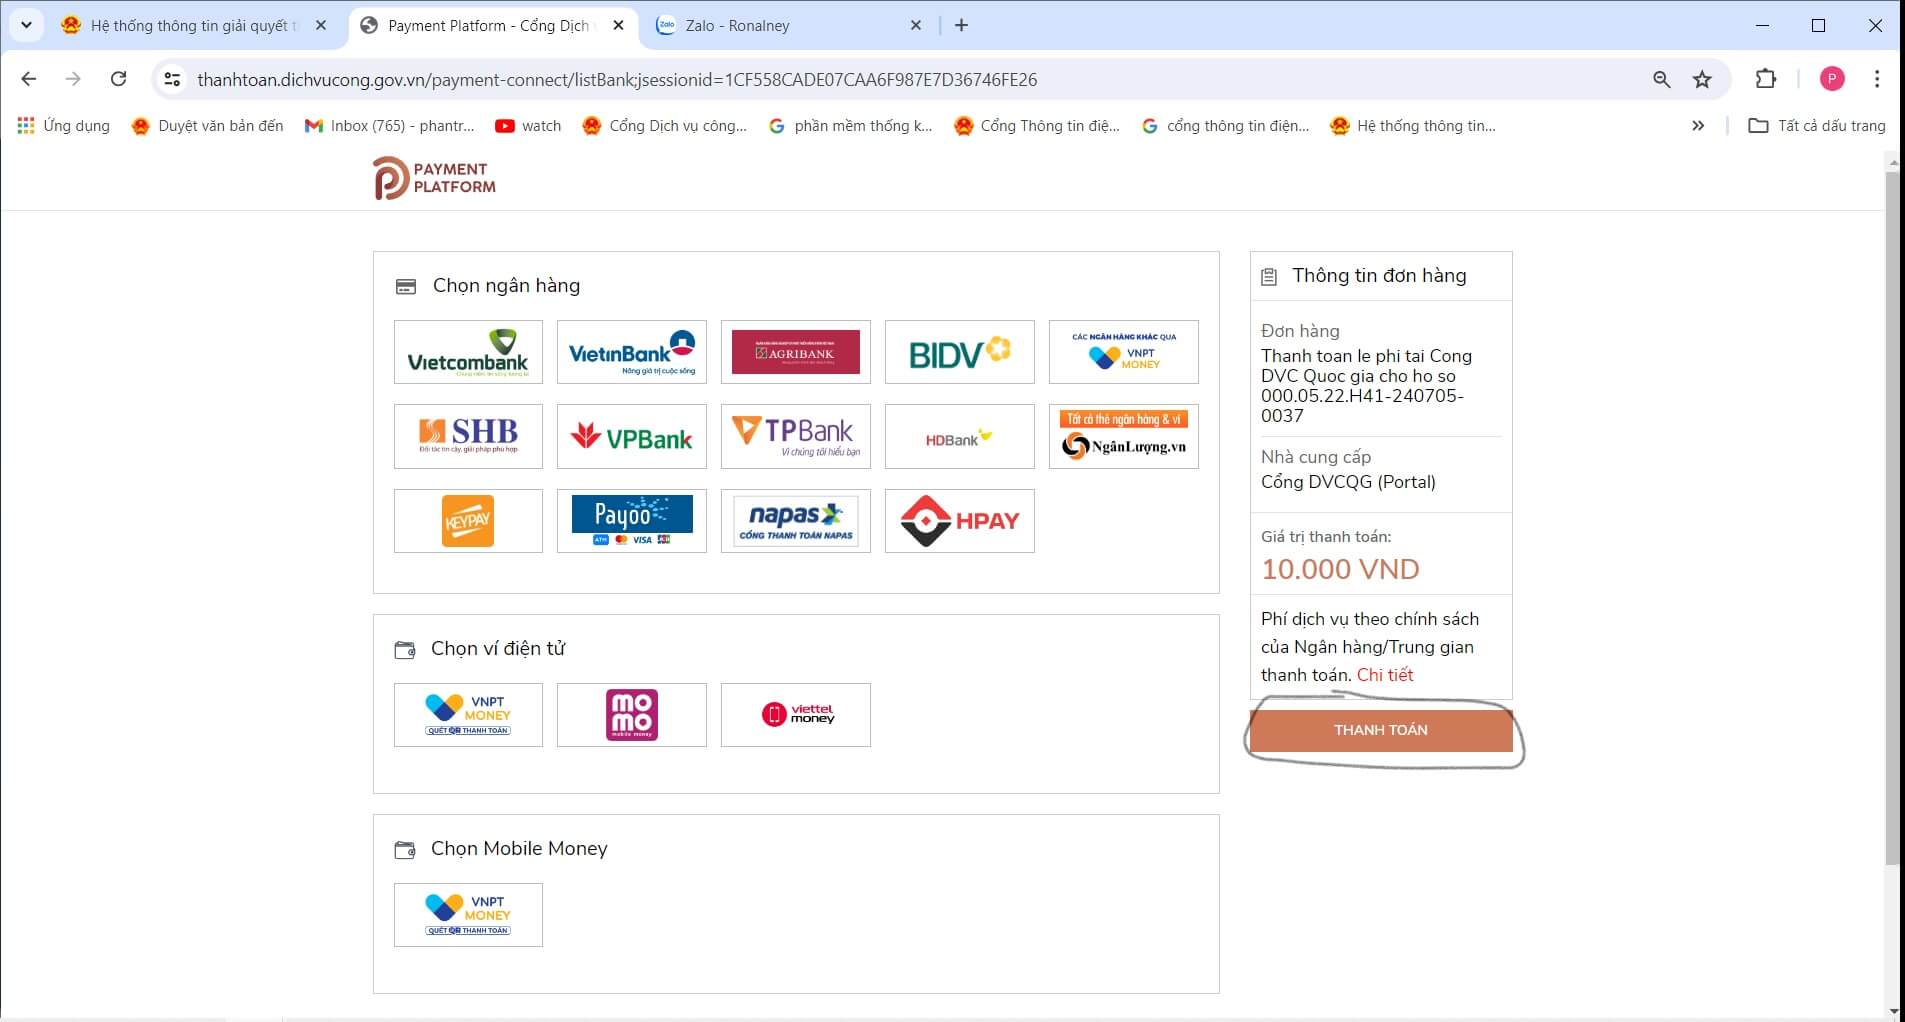
Task: Click the address bar URL
Action: (617, 80)
